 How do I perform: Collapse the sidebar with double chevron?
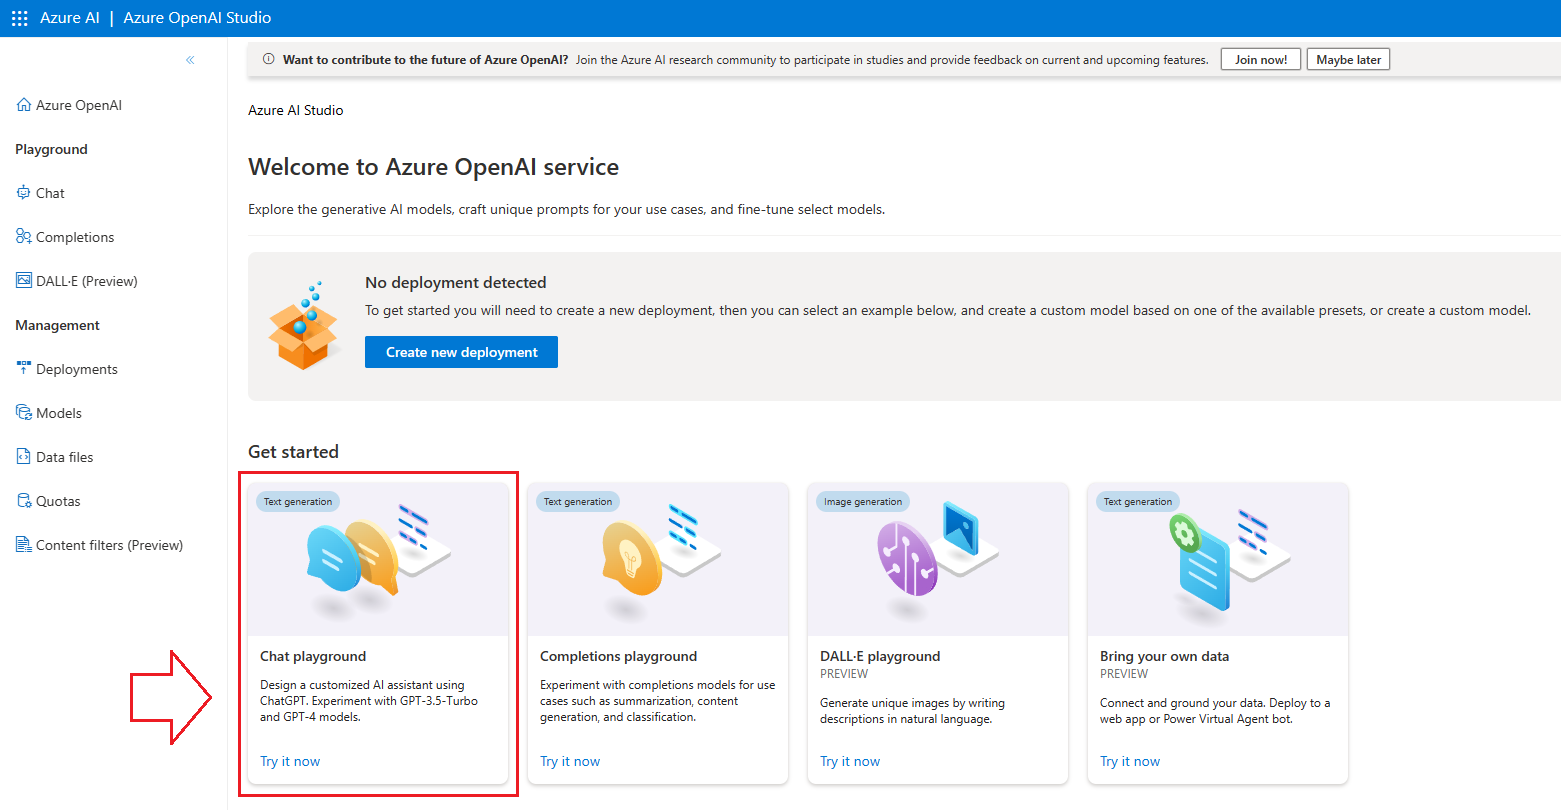(x=190, y=60)
